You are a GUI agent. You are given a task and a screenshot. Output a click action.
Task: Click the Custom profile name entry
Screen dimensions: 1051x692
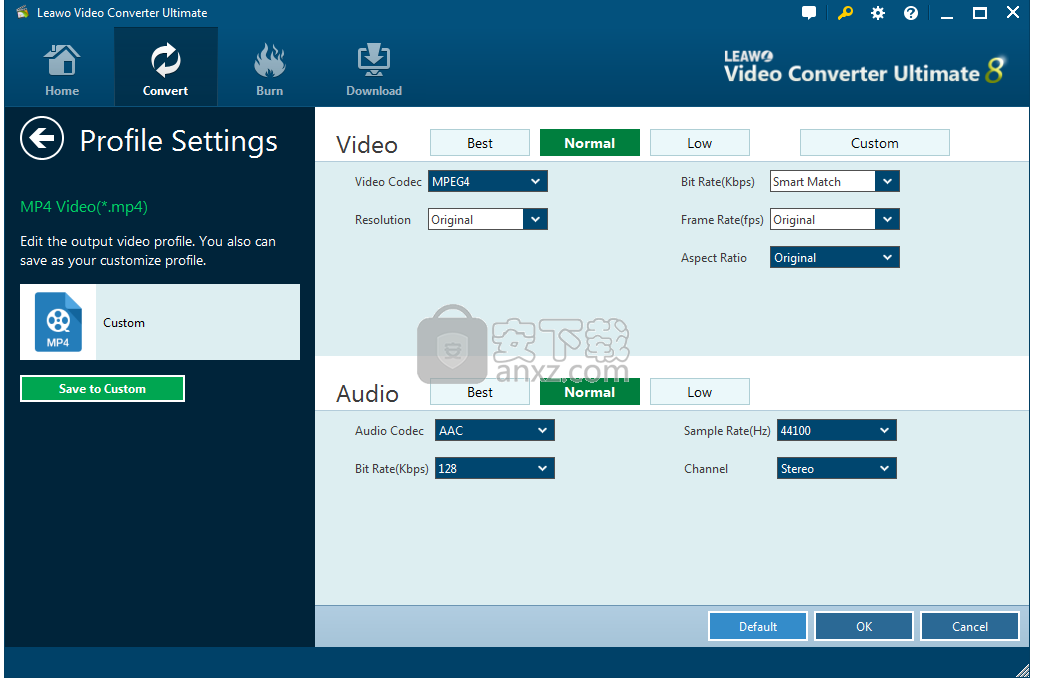(x=160, y=322)
